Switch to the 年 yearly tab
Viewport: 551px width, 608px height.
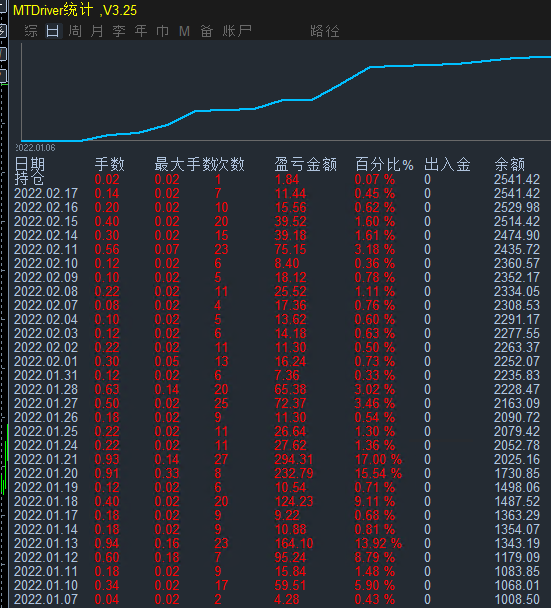(141, 31)
